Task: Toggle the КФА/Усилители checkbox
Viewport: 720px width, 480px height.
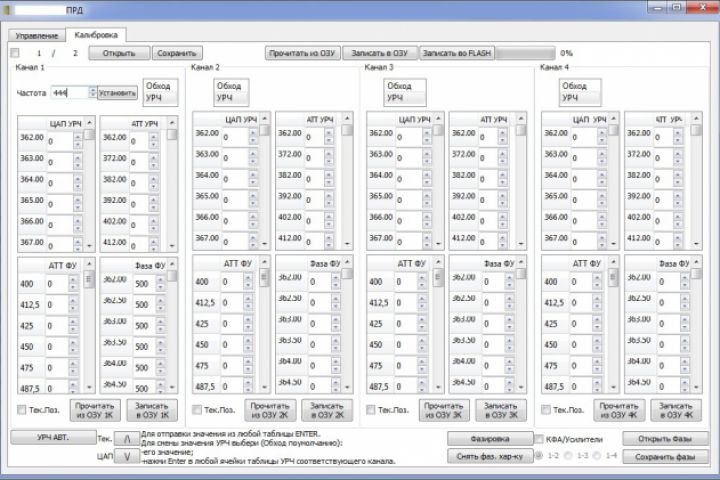Action: tap(539, 439)
